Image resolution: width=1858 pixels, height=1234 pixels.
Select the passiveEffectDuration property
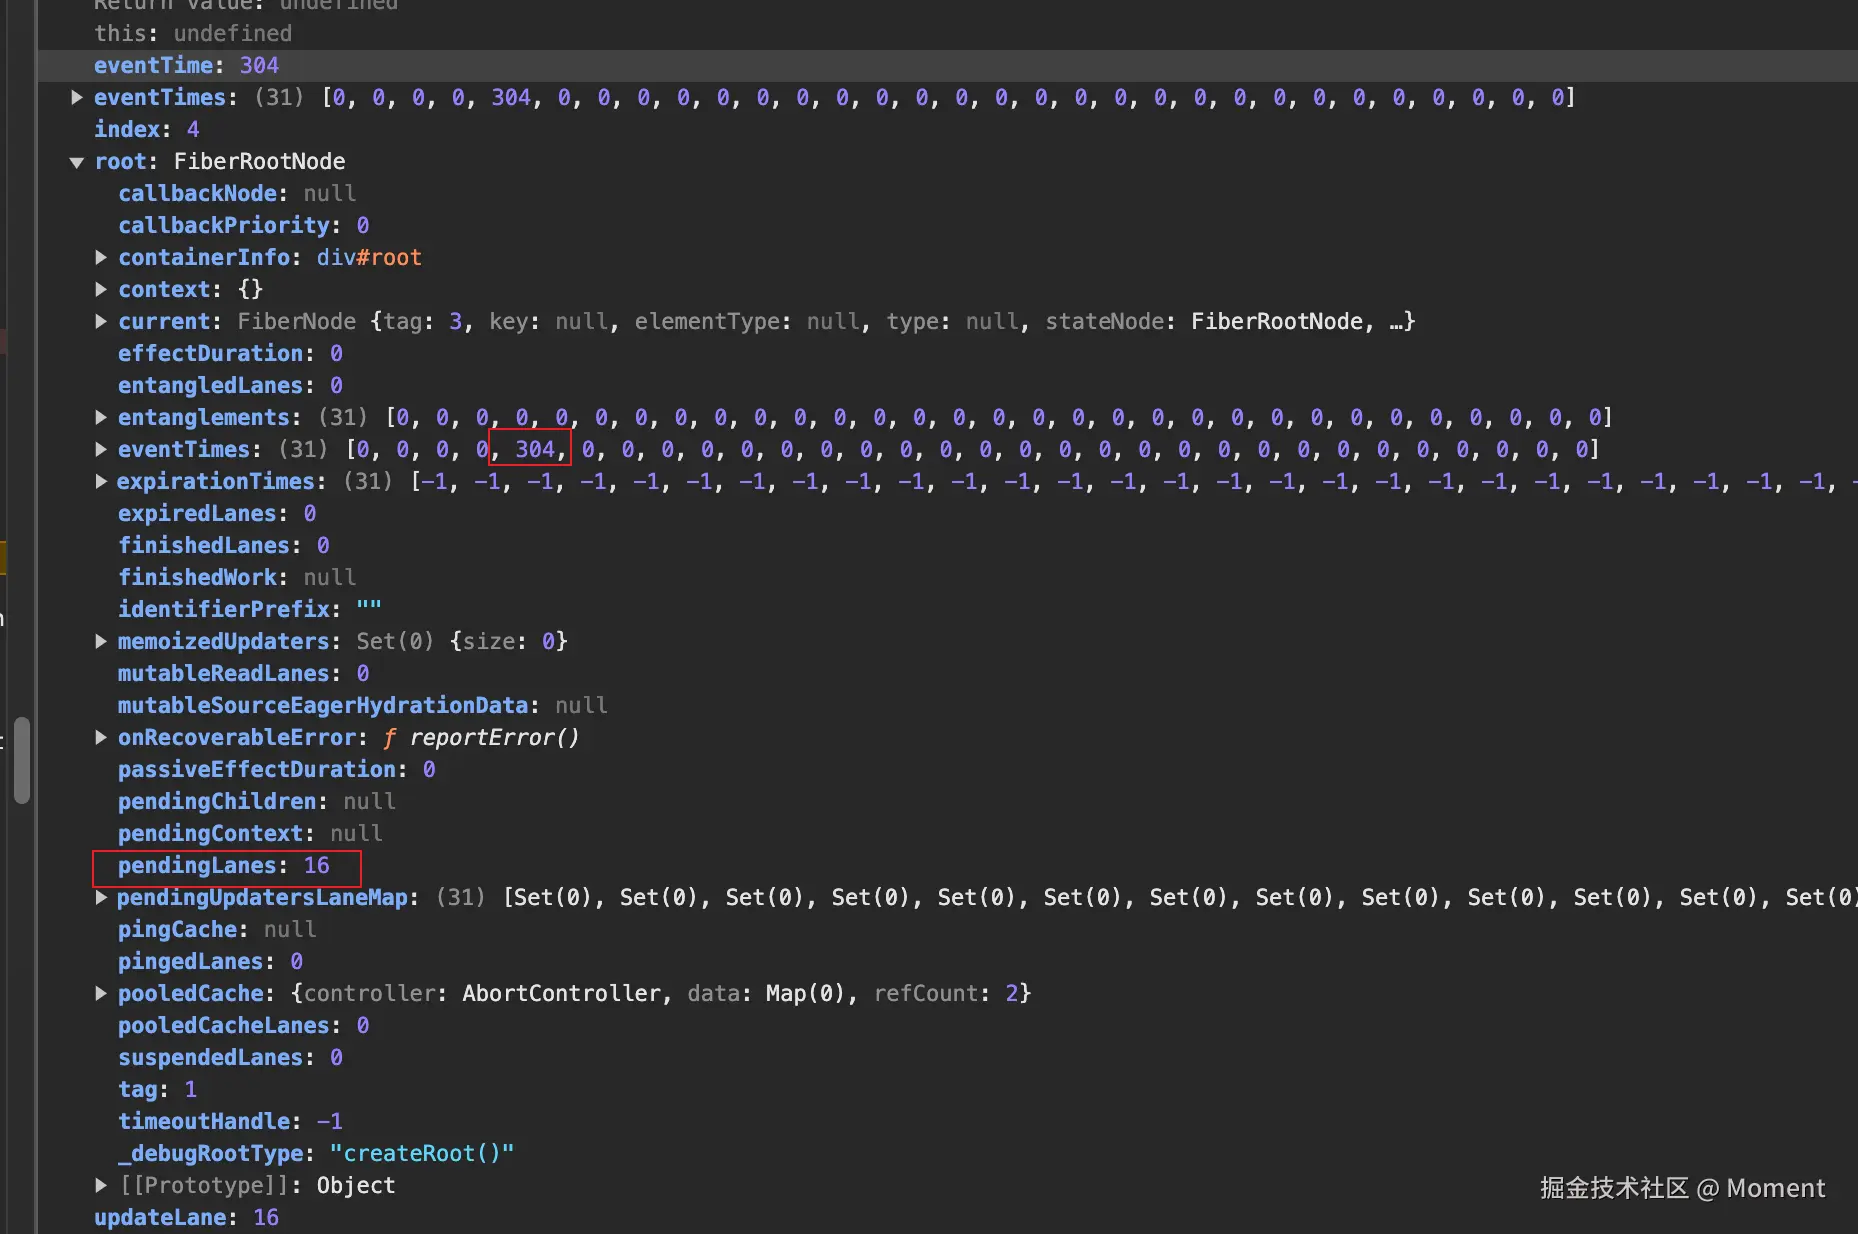point(277,769)
